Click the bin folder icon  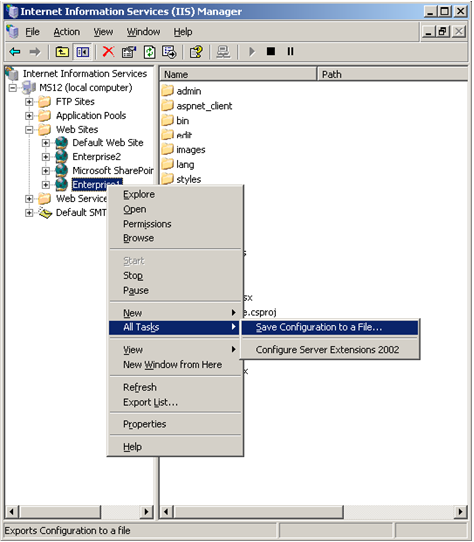(x=168, y=120)
